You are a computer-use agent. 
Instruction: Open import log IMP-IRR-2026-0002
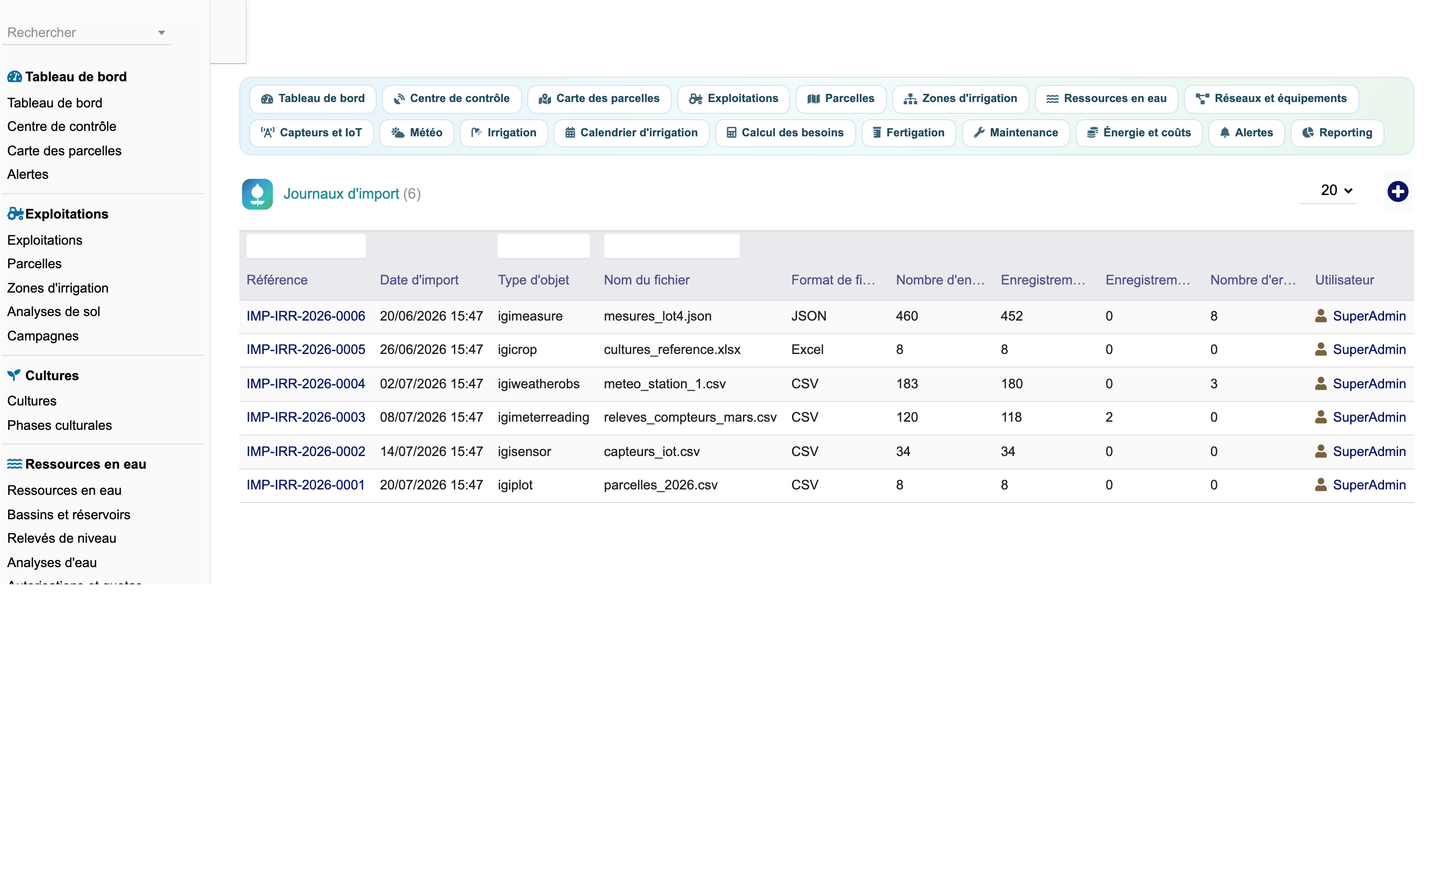(x=306, y=451)
